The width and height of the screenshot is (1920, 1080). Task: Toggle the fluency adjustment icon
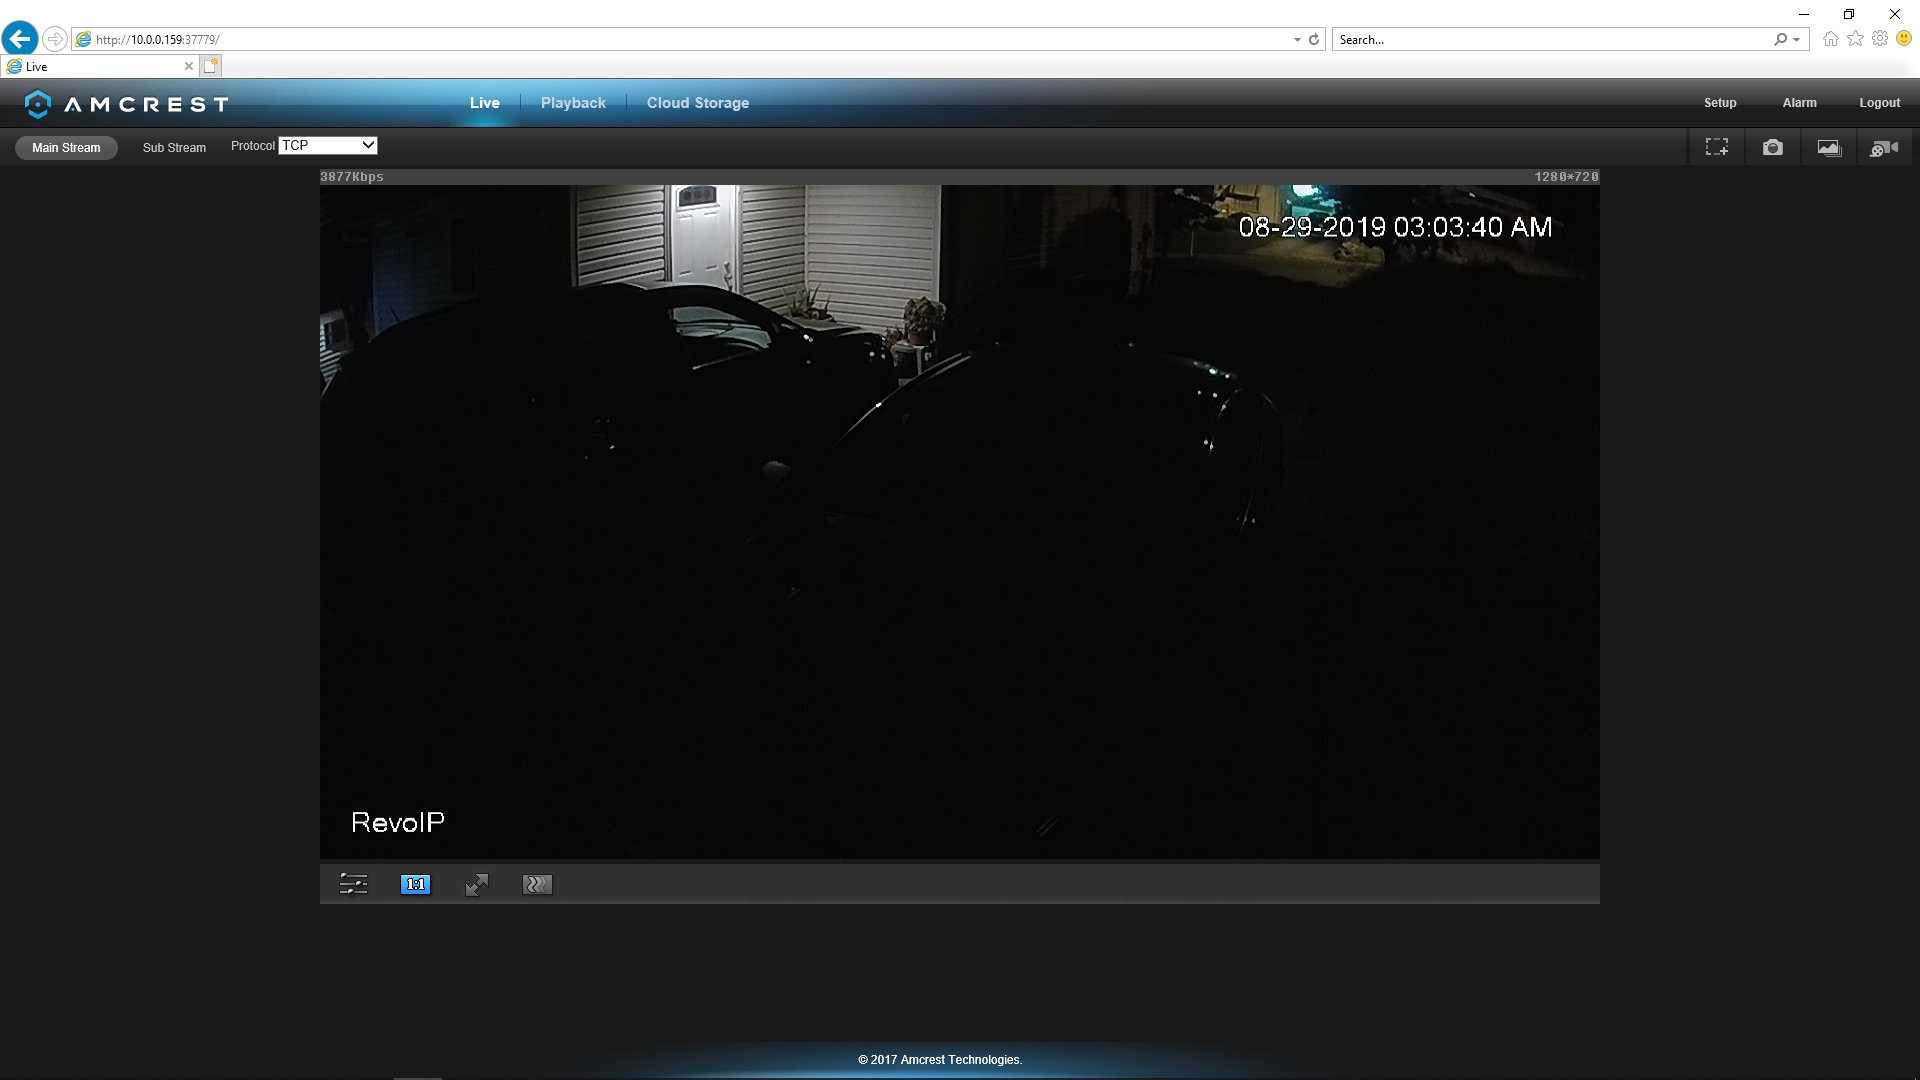(537, 884)
